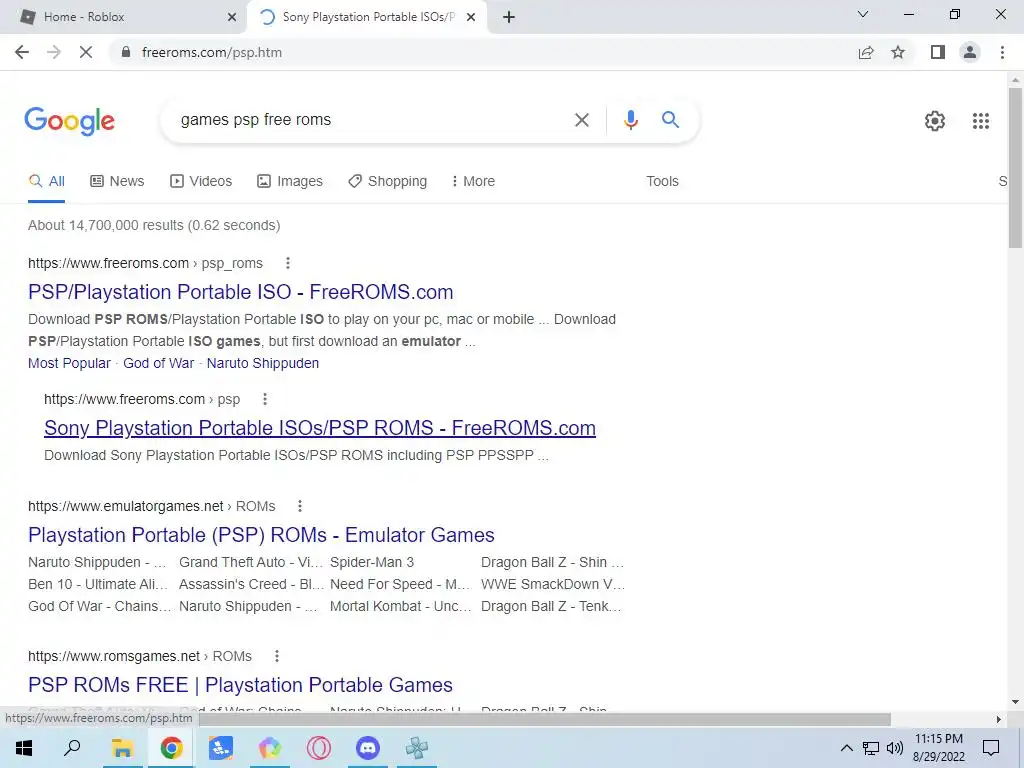Image resolution: width=1024 pixels, height=768 pixels.
Task: Open Sony Playstation Portable ISOs/PSP ROMS link
Action: coord(320,428)
